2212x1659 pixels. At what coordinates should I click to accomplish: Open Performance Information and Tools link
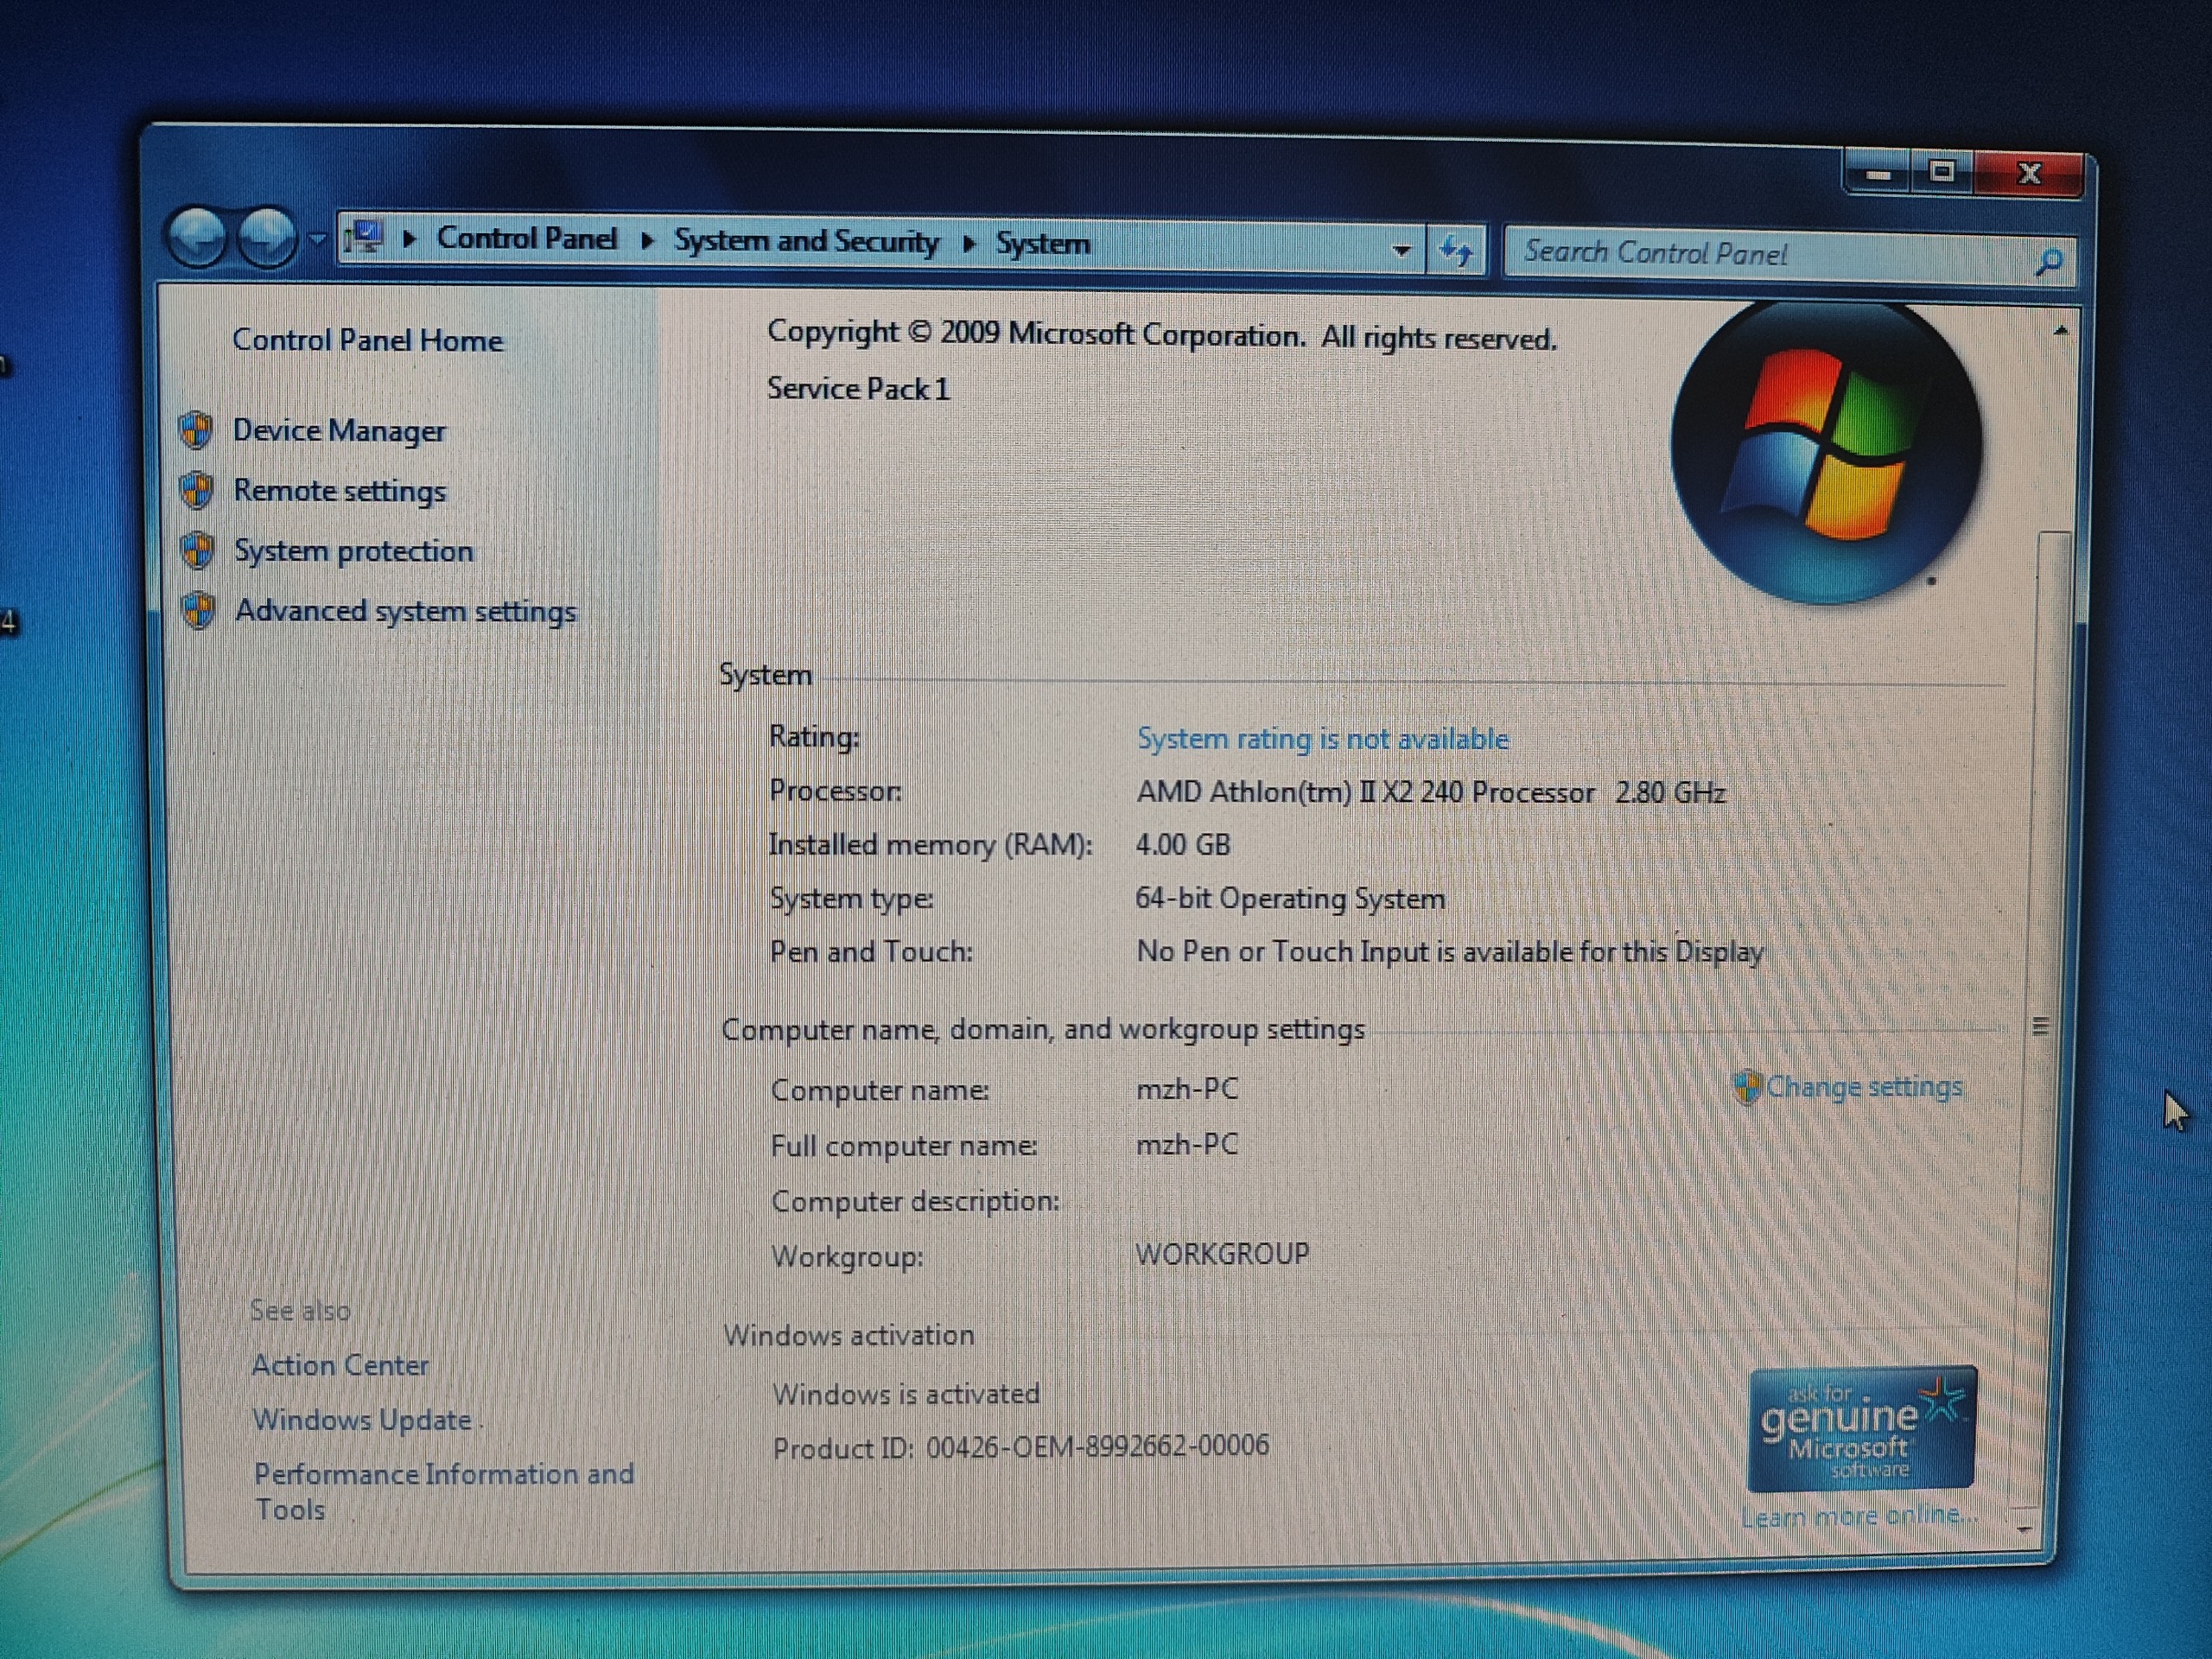(x=443, y=1491)
